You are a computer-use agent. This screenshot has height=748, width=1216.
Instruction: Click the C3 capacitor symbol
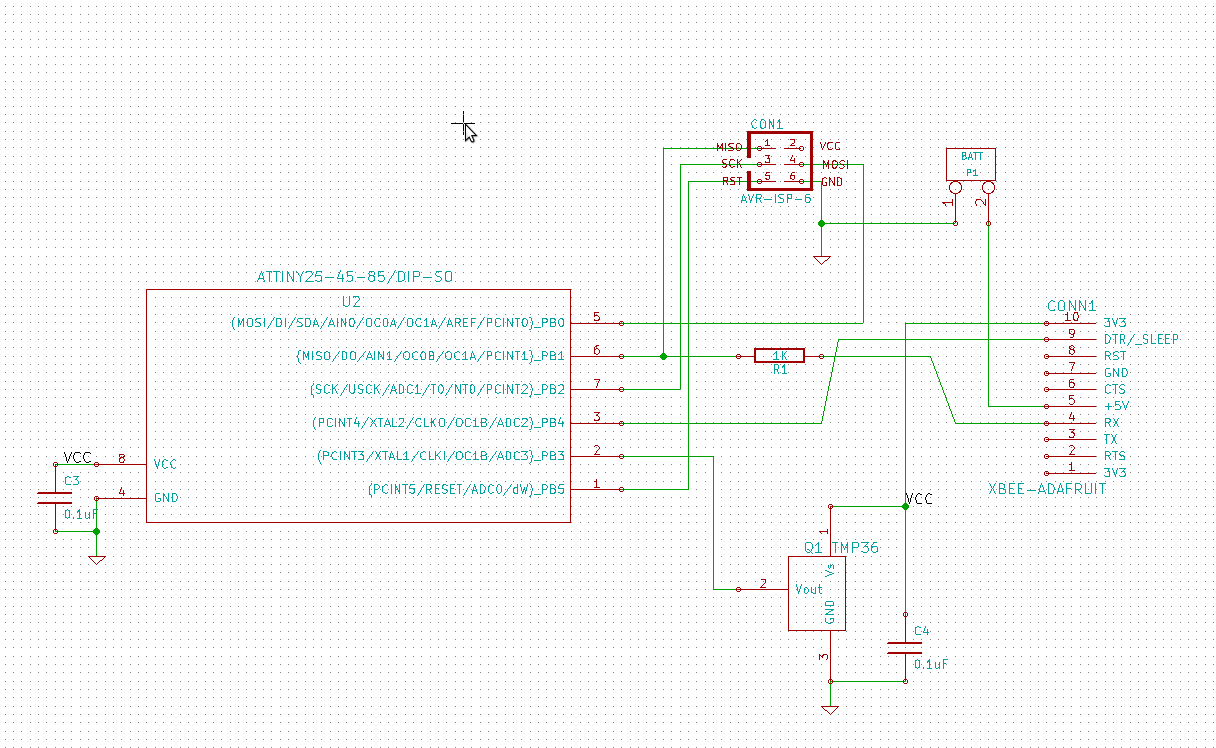47,498
